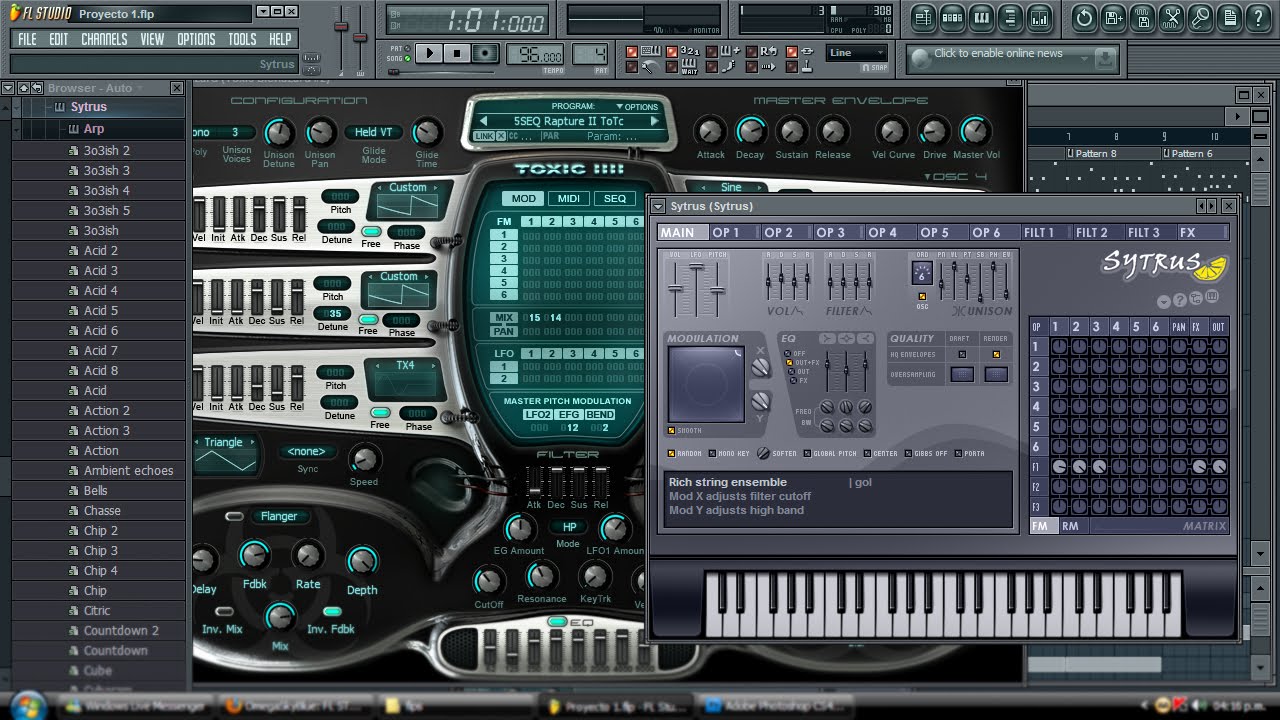Open the FILE menu
This screenshot has height=720, width=1280.
tap(27, 39)
